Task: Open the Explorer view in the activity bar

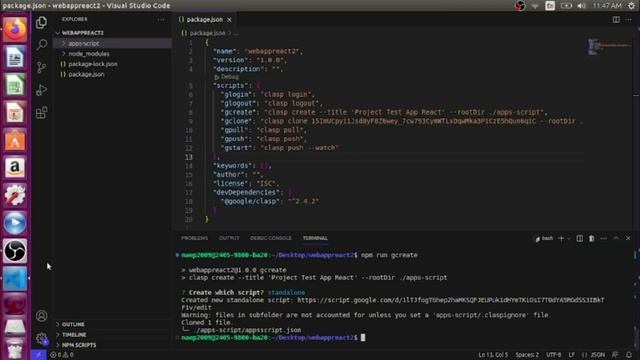Action: (41, 22)
